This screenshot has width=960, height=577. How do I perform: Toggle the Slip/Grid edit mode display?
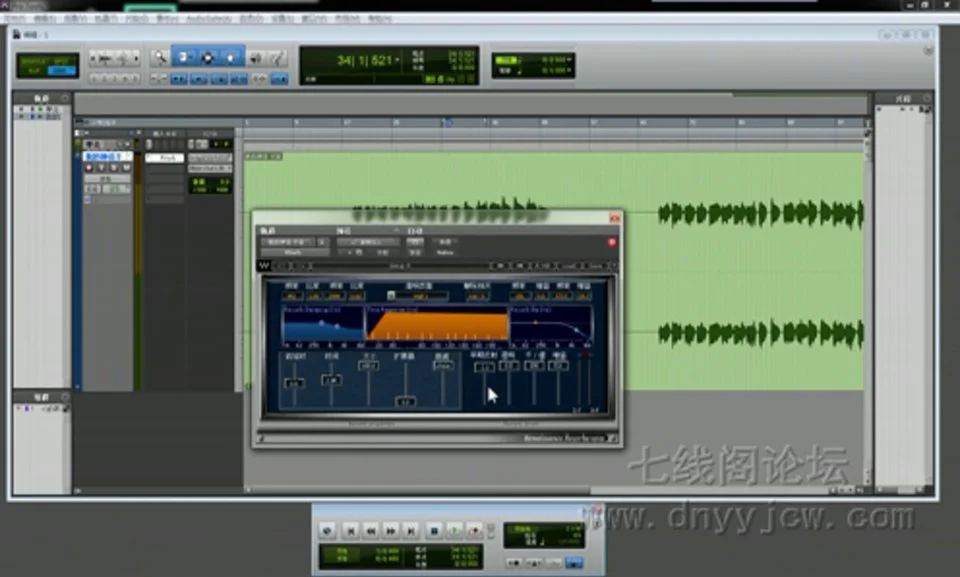[48, 66]
